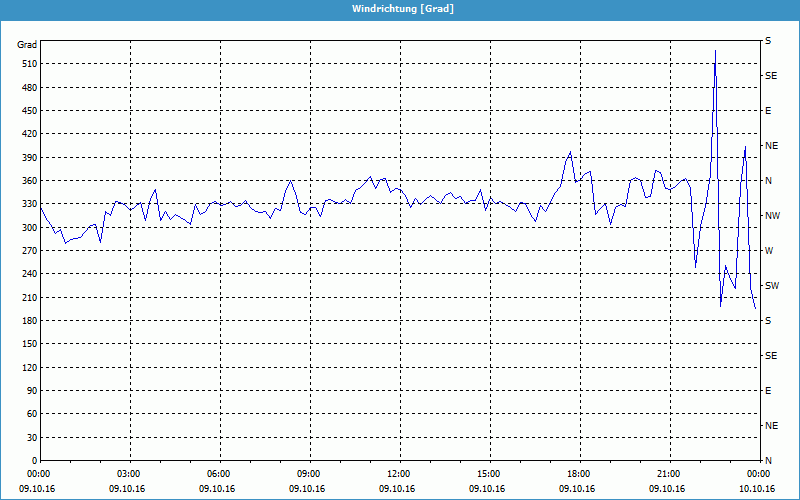Select the 06:00 time axis label
The height and width of the screenshot is (500, 800).
coord(219,474)
